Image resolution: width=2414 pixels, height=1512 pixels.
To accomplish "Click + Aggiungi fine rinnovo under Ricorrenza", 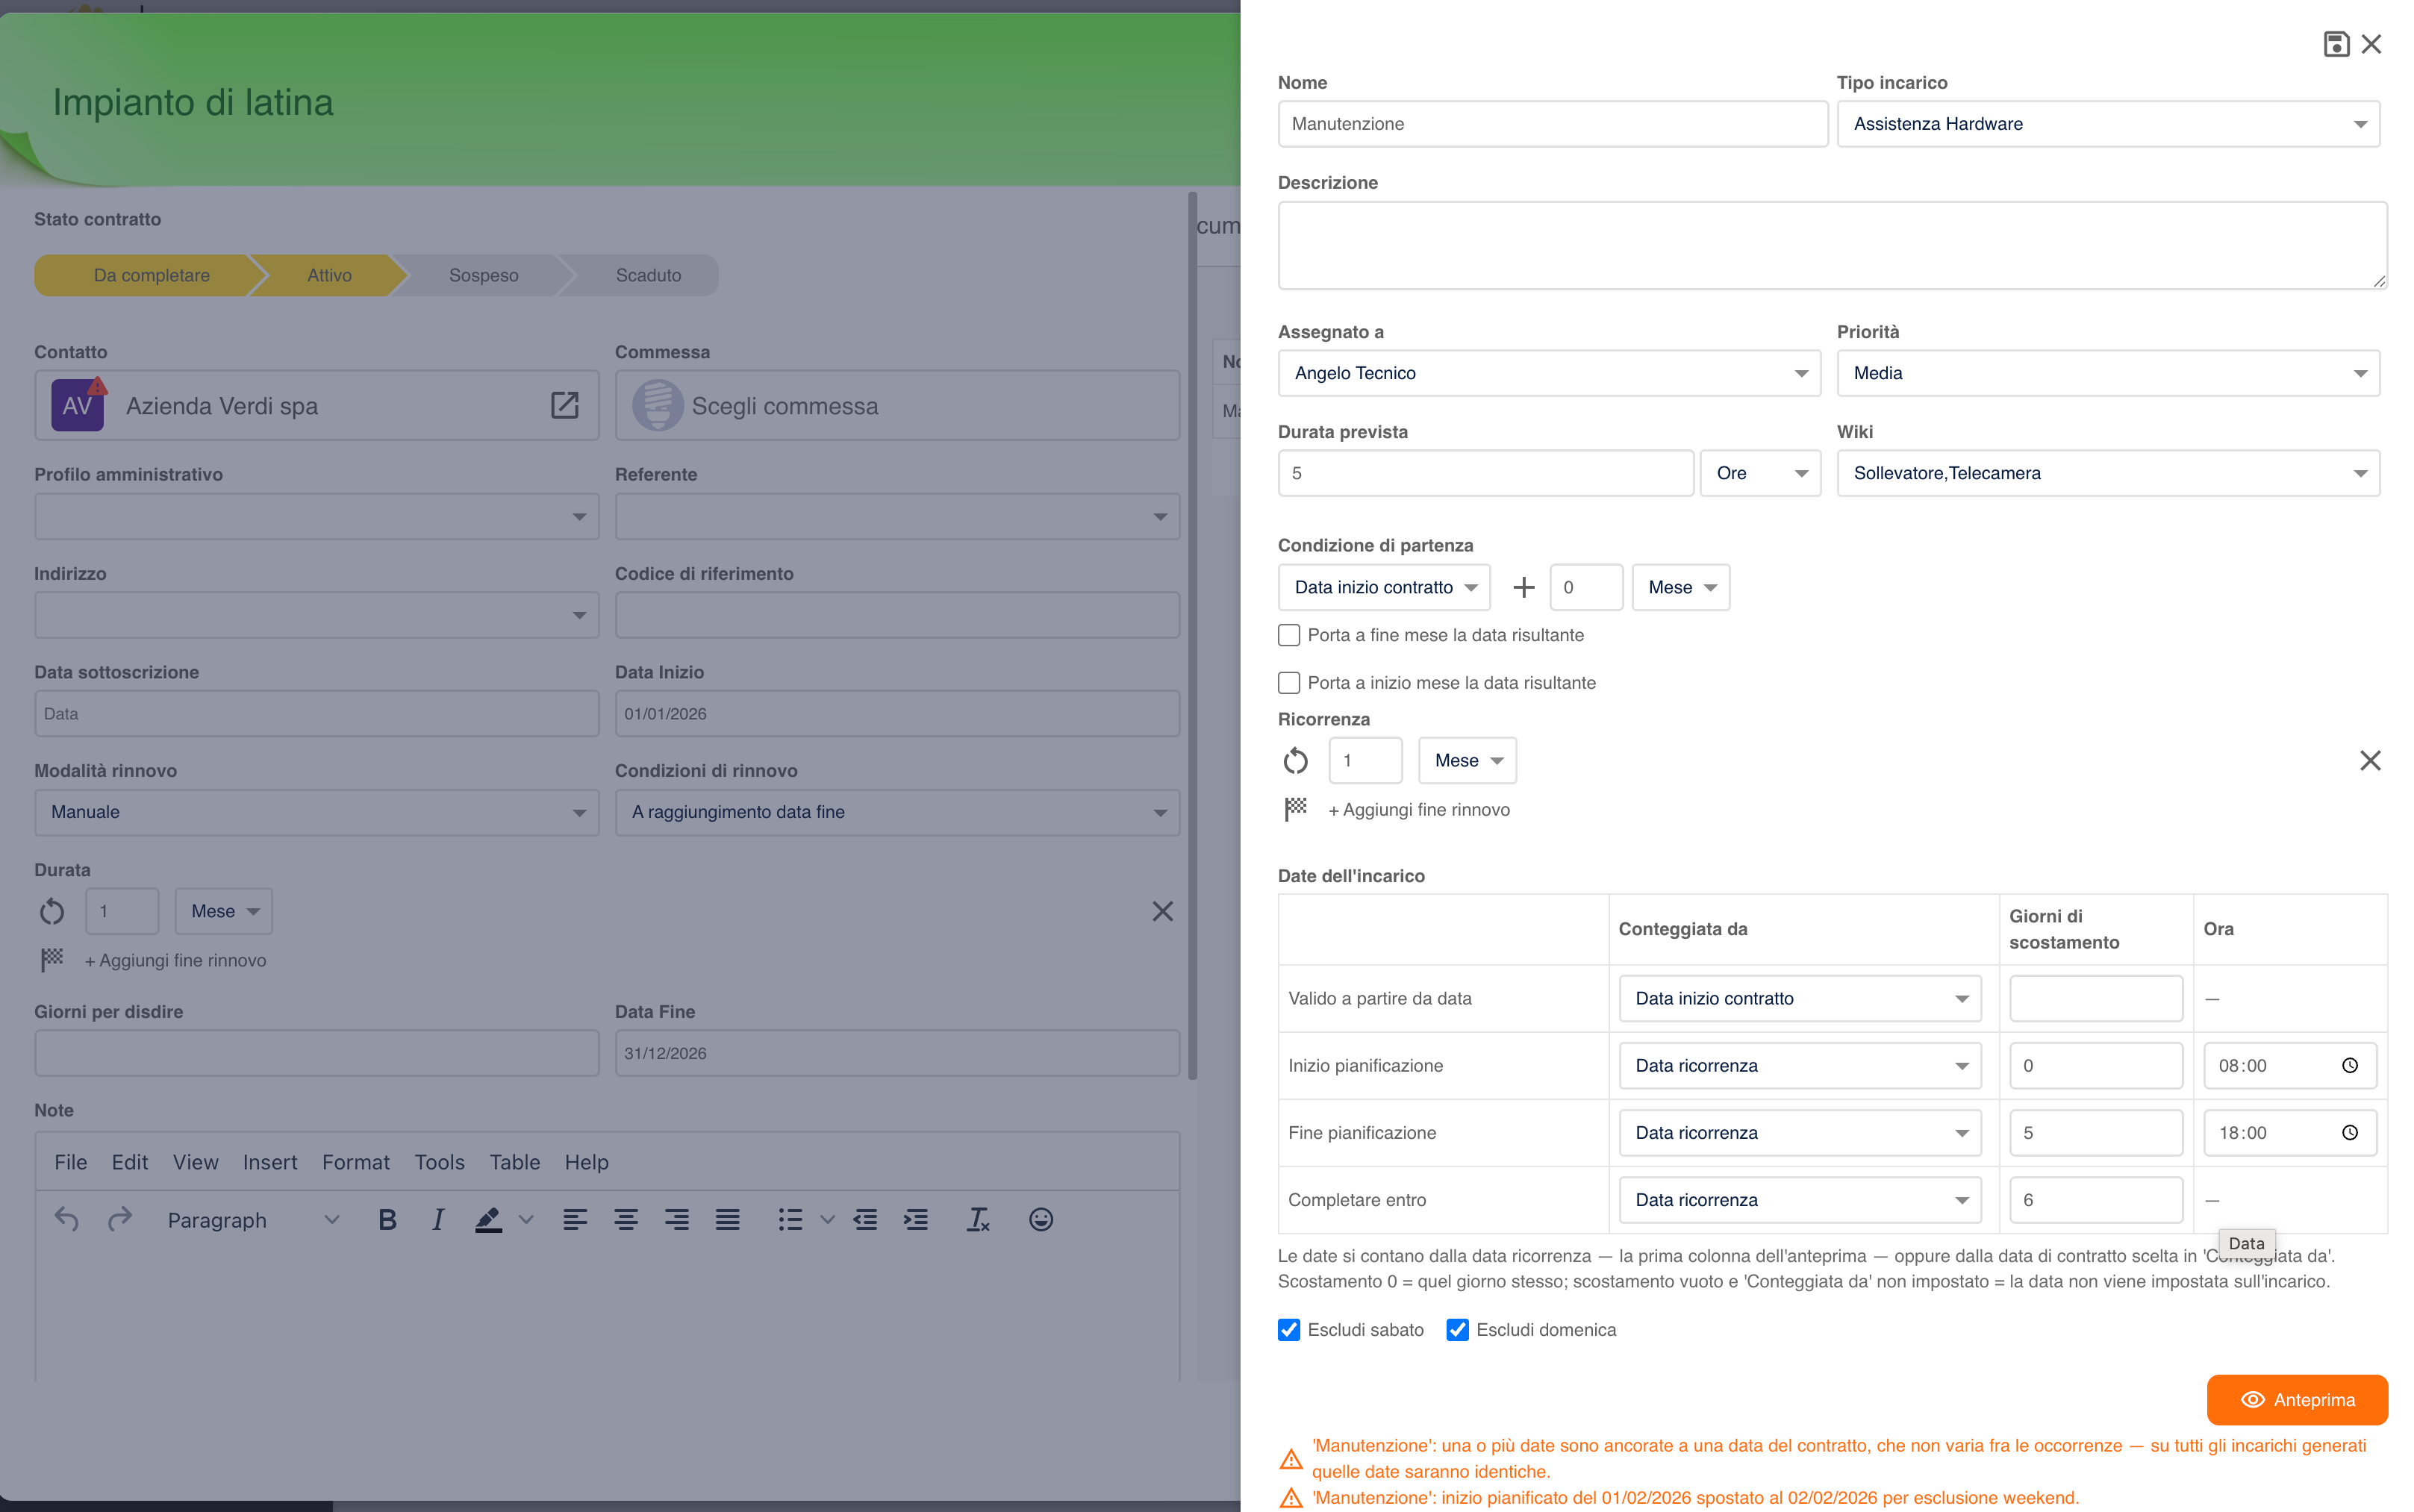I will coord(1419,810).
